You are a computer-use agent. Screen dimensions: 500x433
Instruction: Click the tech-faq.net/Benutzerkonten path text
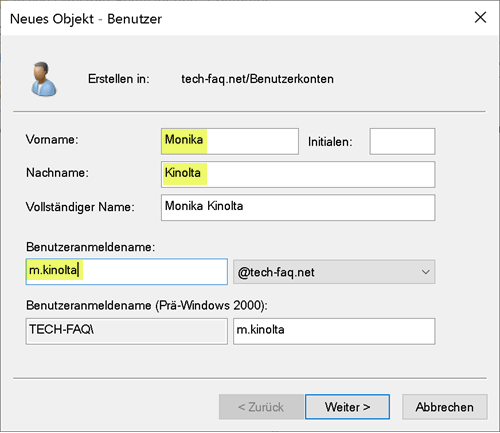pos(257,79)
